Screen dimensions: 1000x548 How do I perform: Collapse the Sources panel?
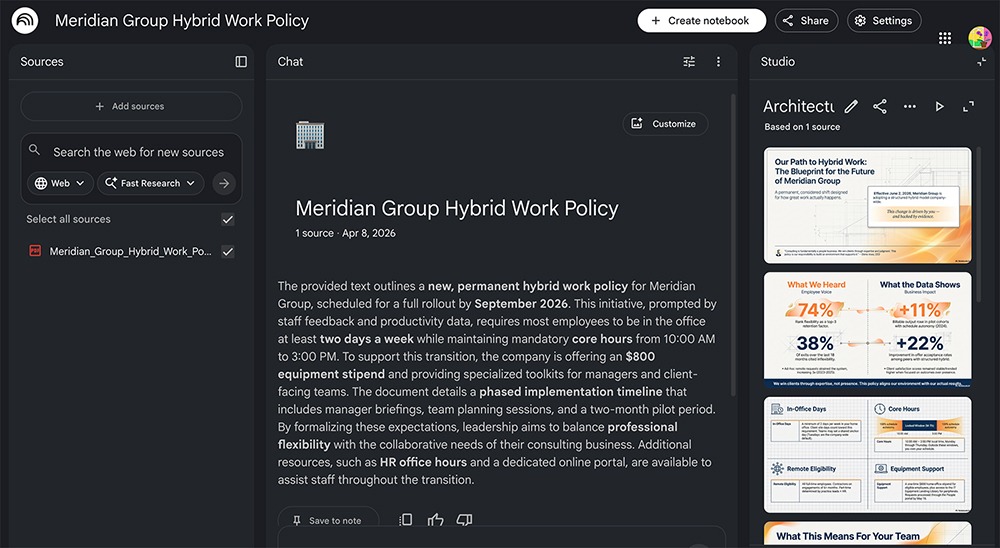coord(241,62)
